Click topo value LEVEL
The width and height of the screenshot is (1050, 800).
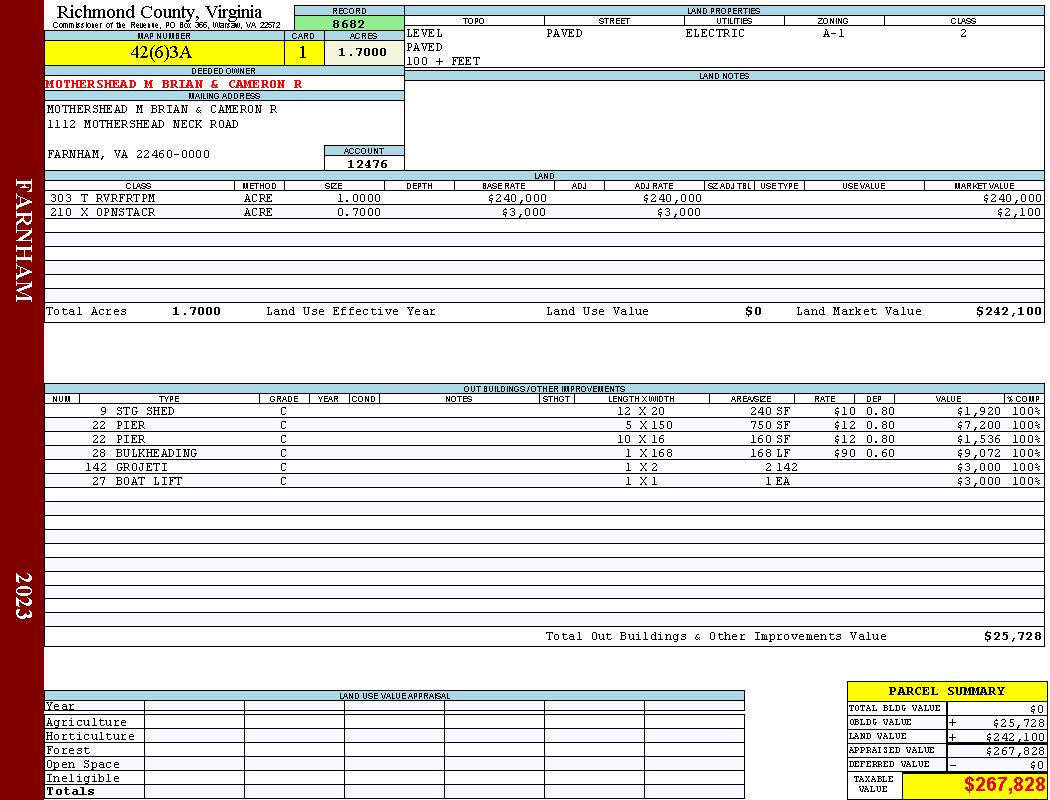(425, 33)
